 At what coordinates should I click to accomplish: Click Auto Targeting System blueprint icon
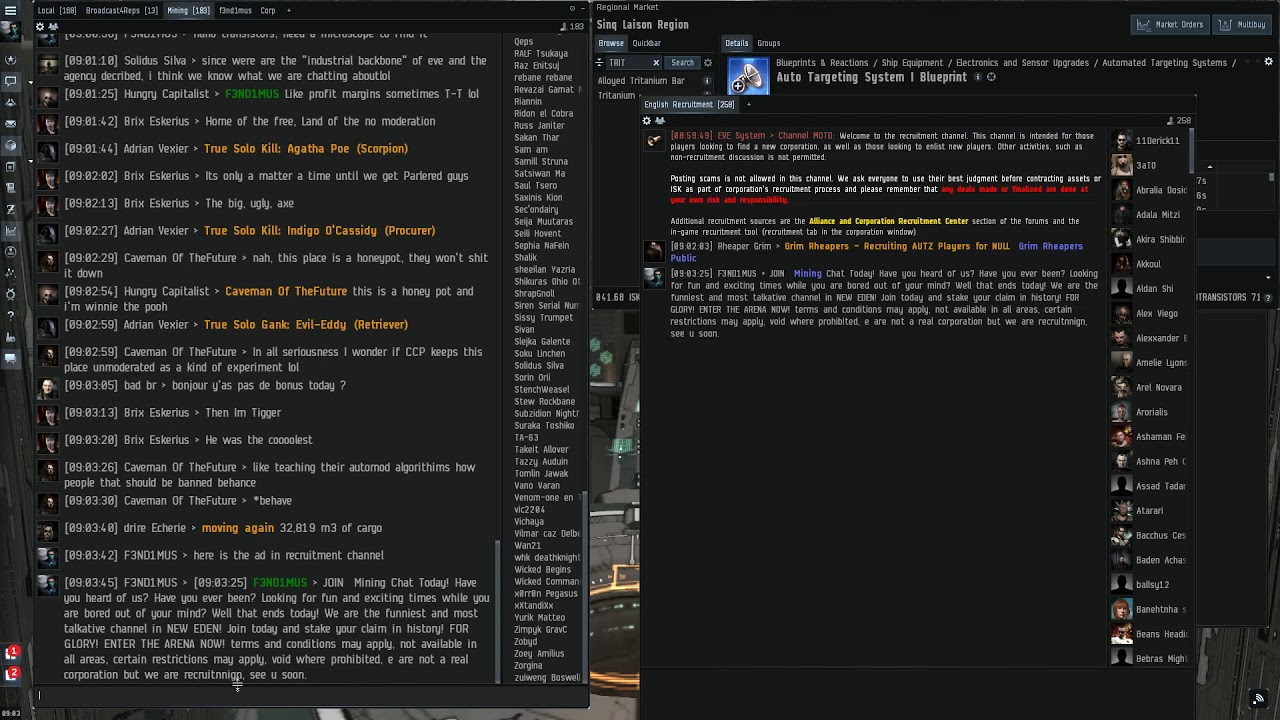point(748,77)
